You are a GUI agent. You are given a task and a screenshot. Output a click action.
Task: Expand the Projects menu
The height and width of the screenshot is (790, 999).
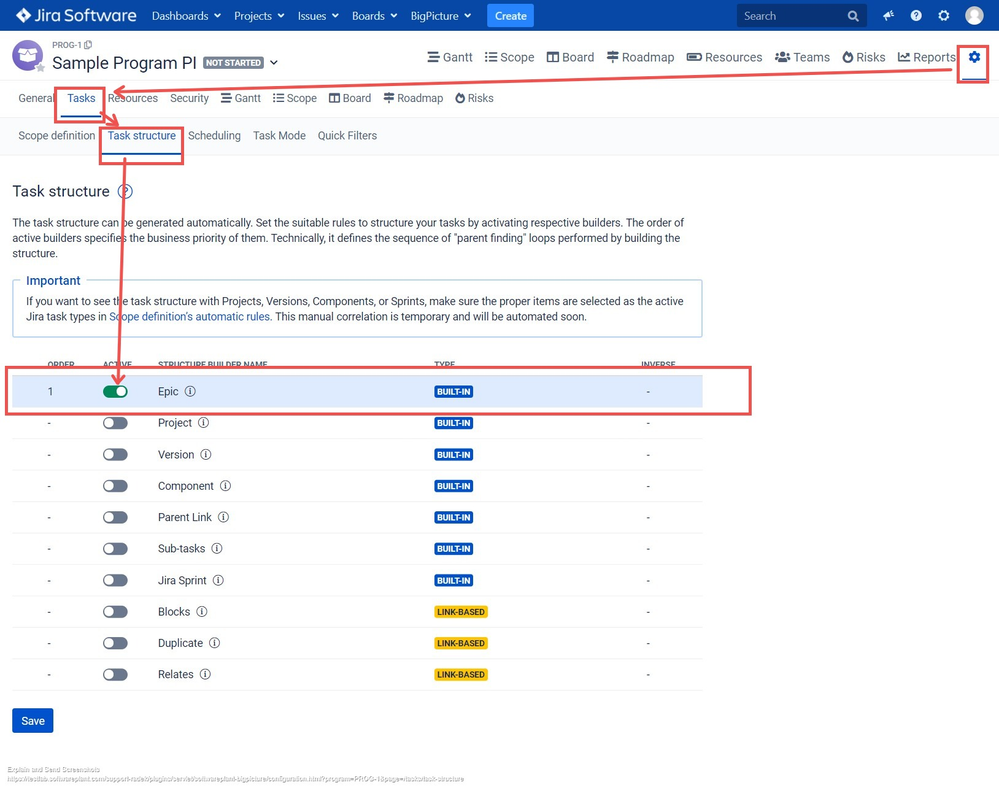click(259, 16)
